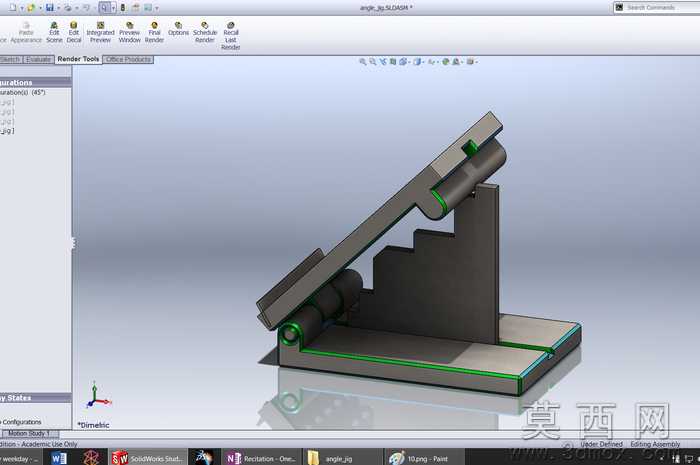Screen dimensions: 700x465
Task: Open the Apply Scene dropdown arrow
Action: pyautogui.click(x=462, y=62)
